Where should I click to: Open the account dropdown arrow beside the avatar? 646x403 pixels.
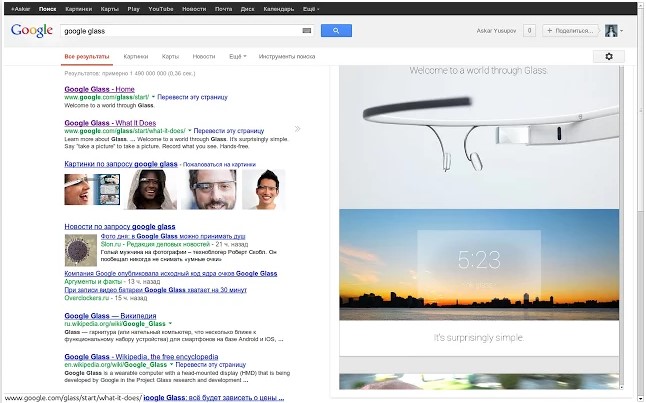coord(621,31)
